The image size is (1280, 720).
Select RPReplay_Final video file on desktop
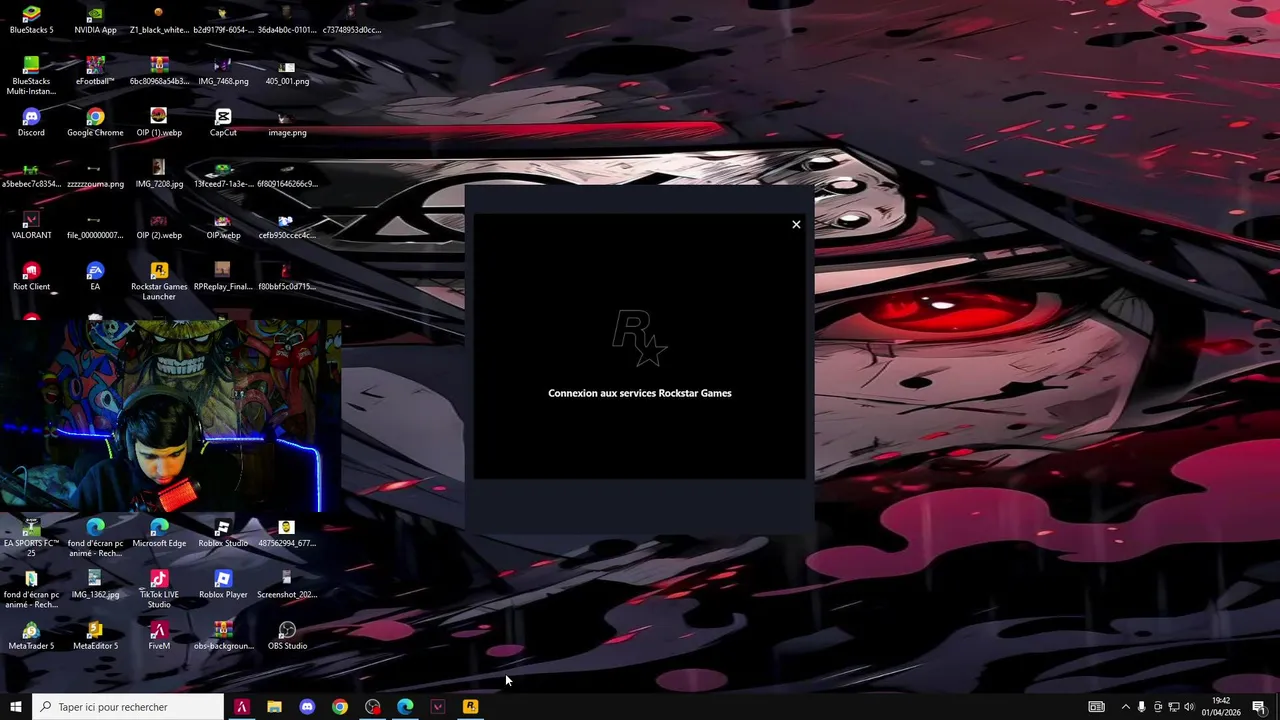click(223, 277)
